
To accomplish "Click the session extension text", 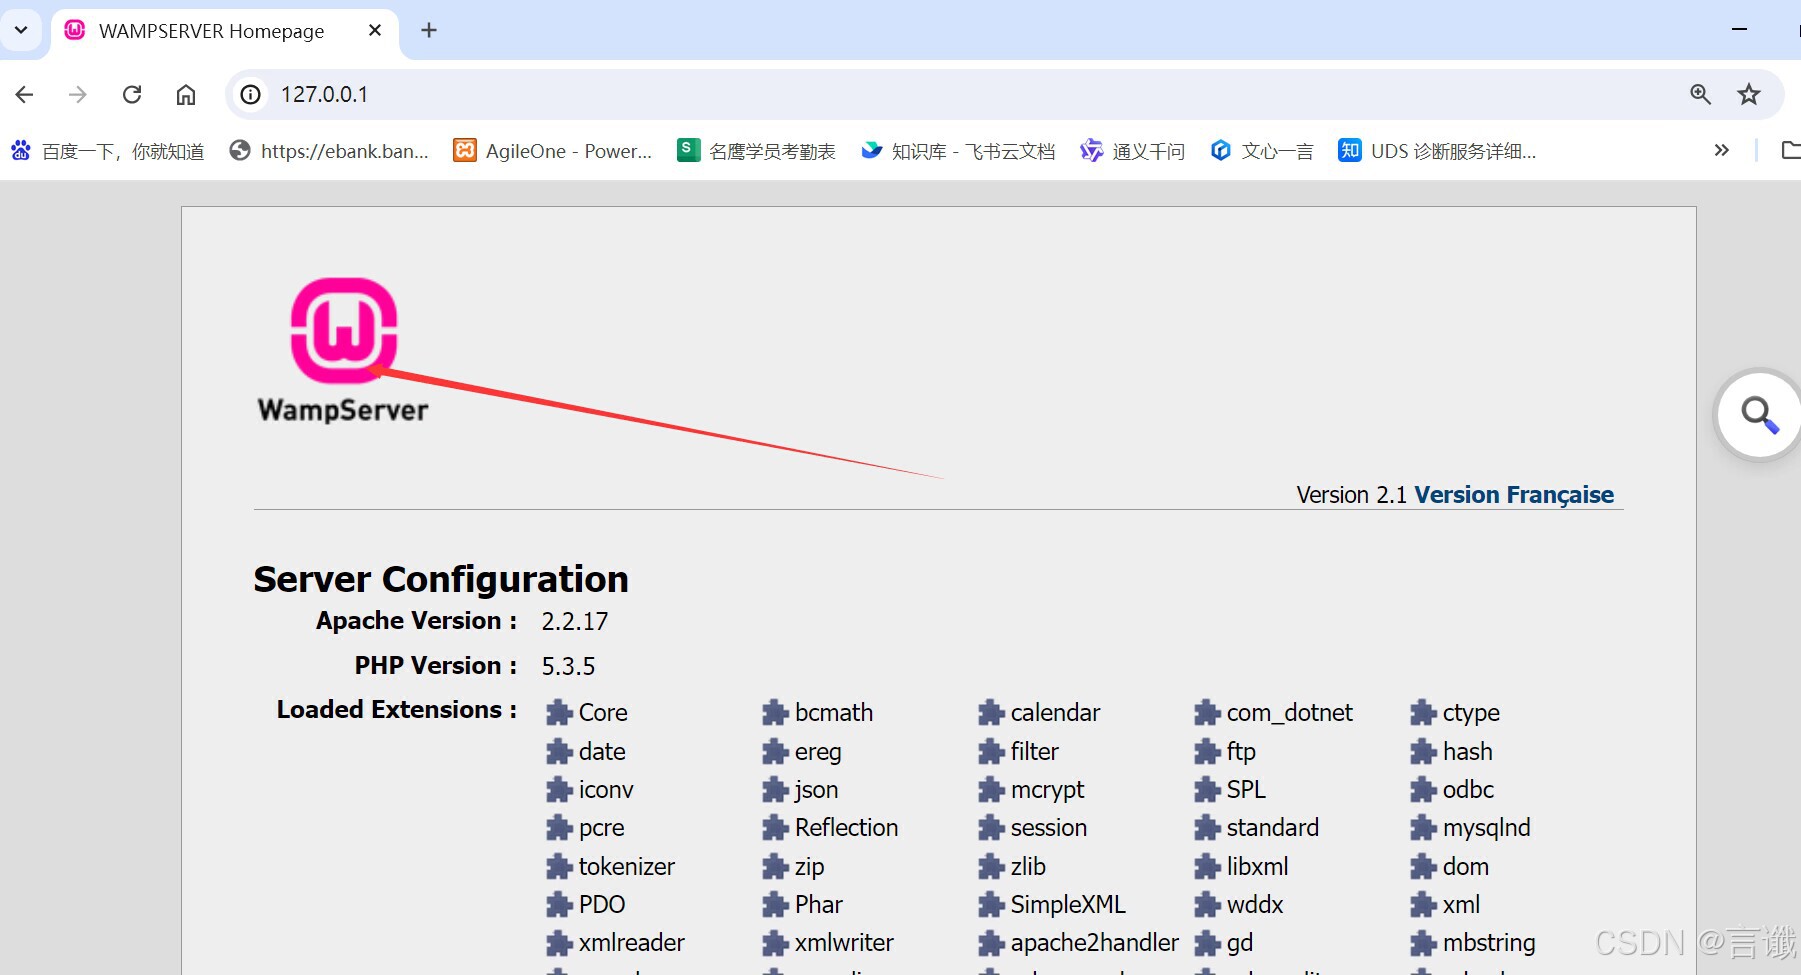I will (1049, 828).
